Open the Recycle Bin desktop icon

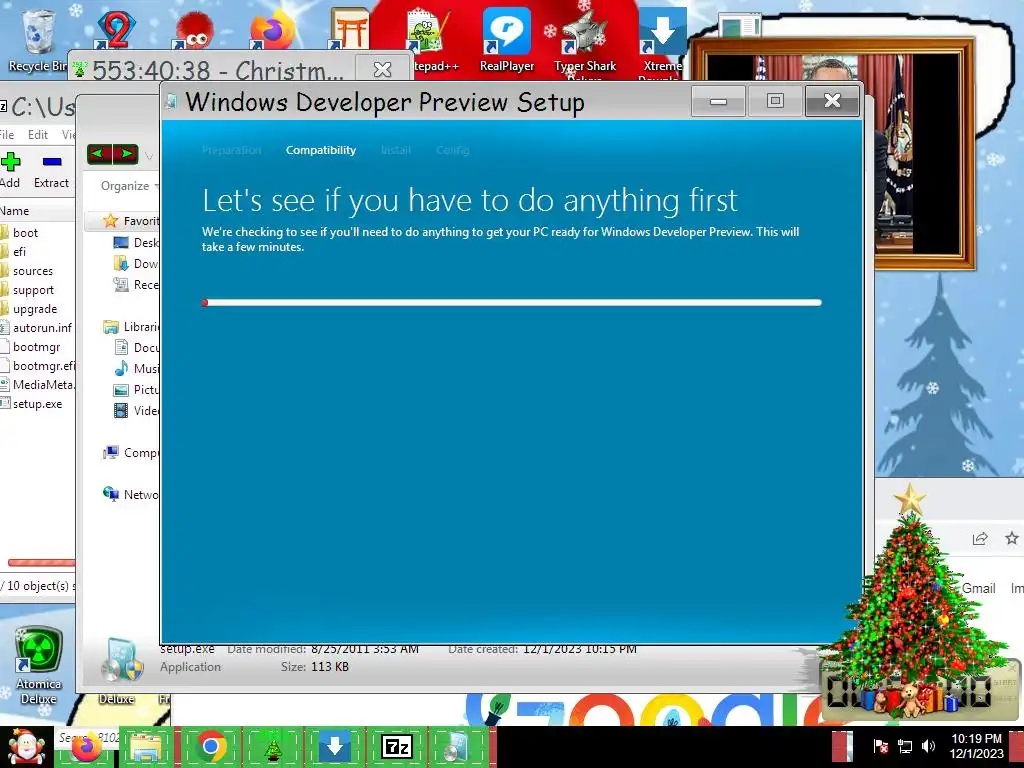37,39
